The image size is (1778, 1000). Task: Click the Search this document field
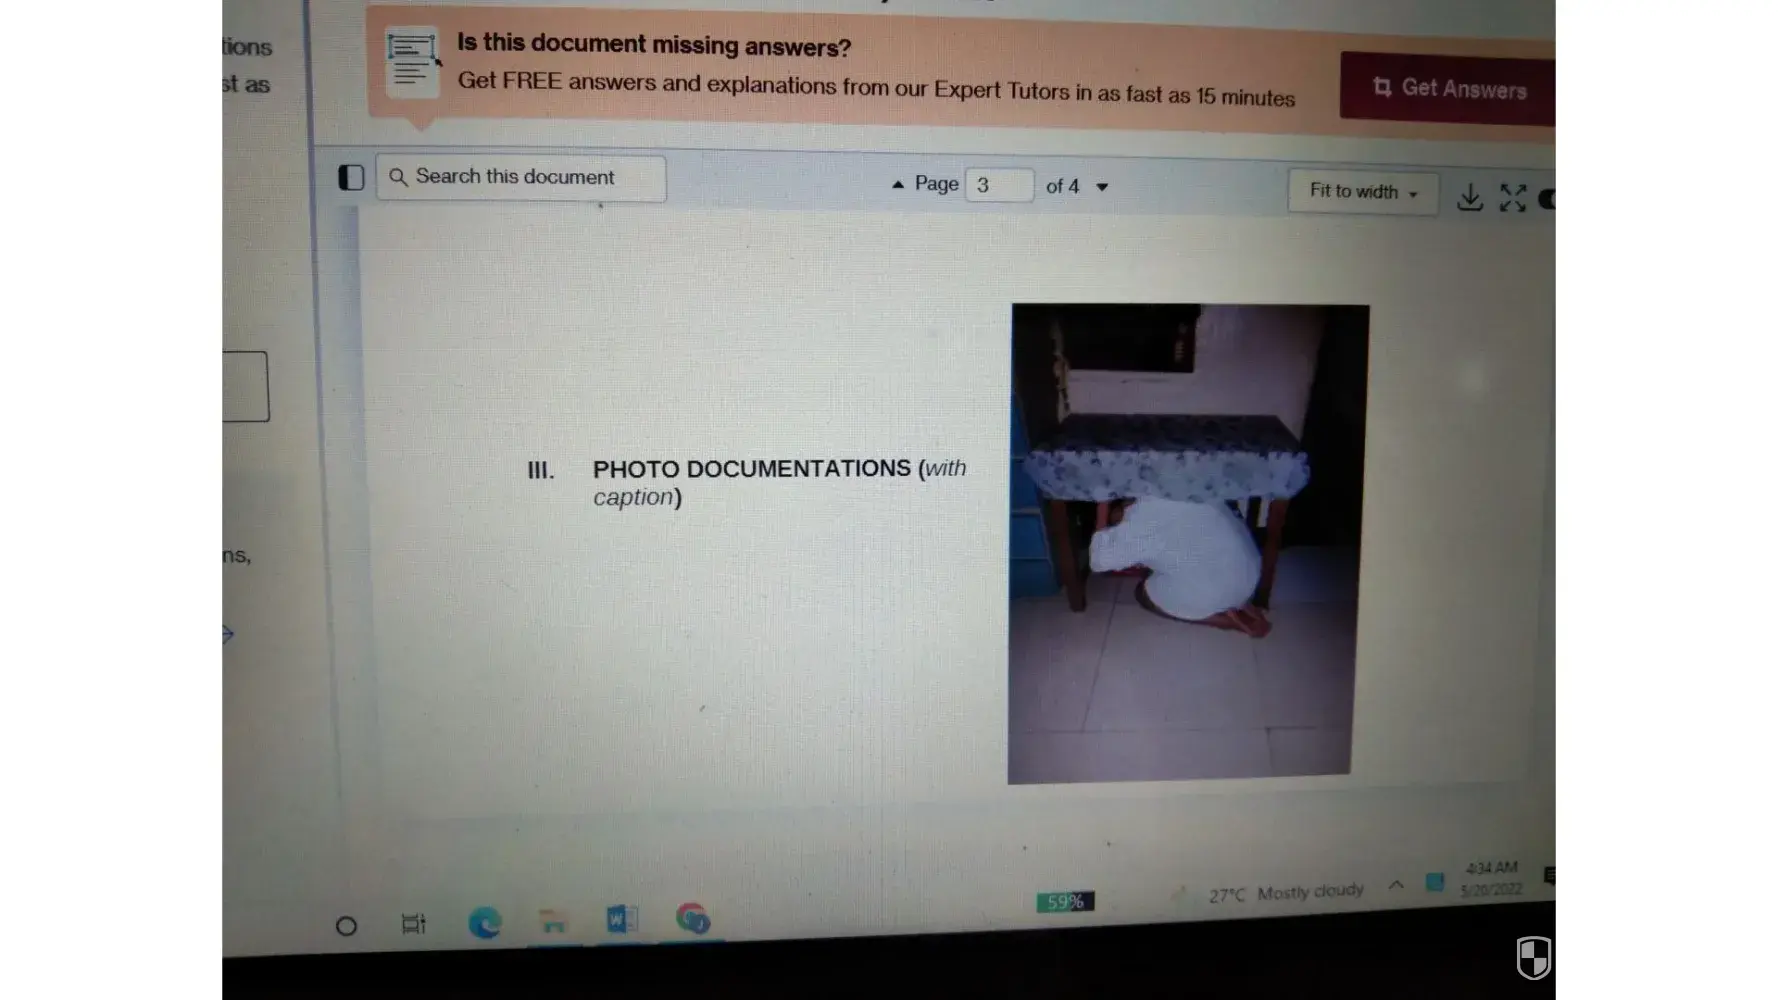(x=521, y=178)
